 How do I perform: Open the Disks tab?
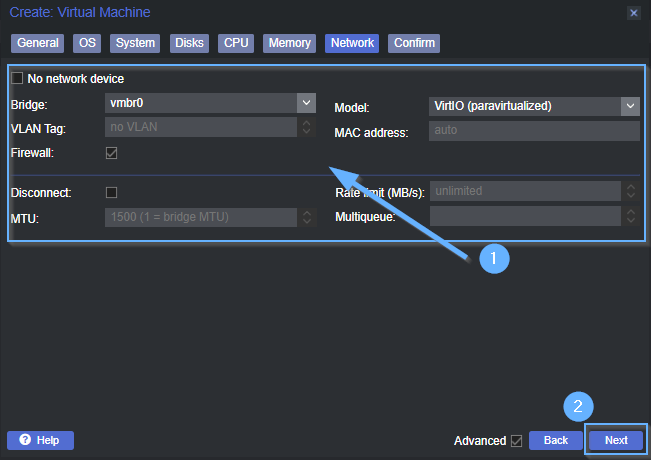click(x=188, y=43)
